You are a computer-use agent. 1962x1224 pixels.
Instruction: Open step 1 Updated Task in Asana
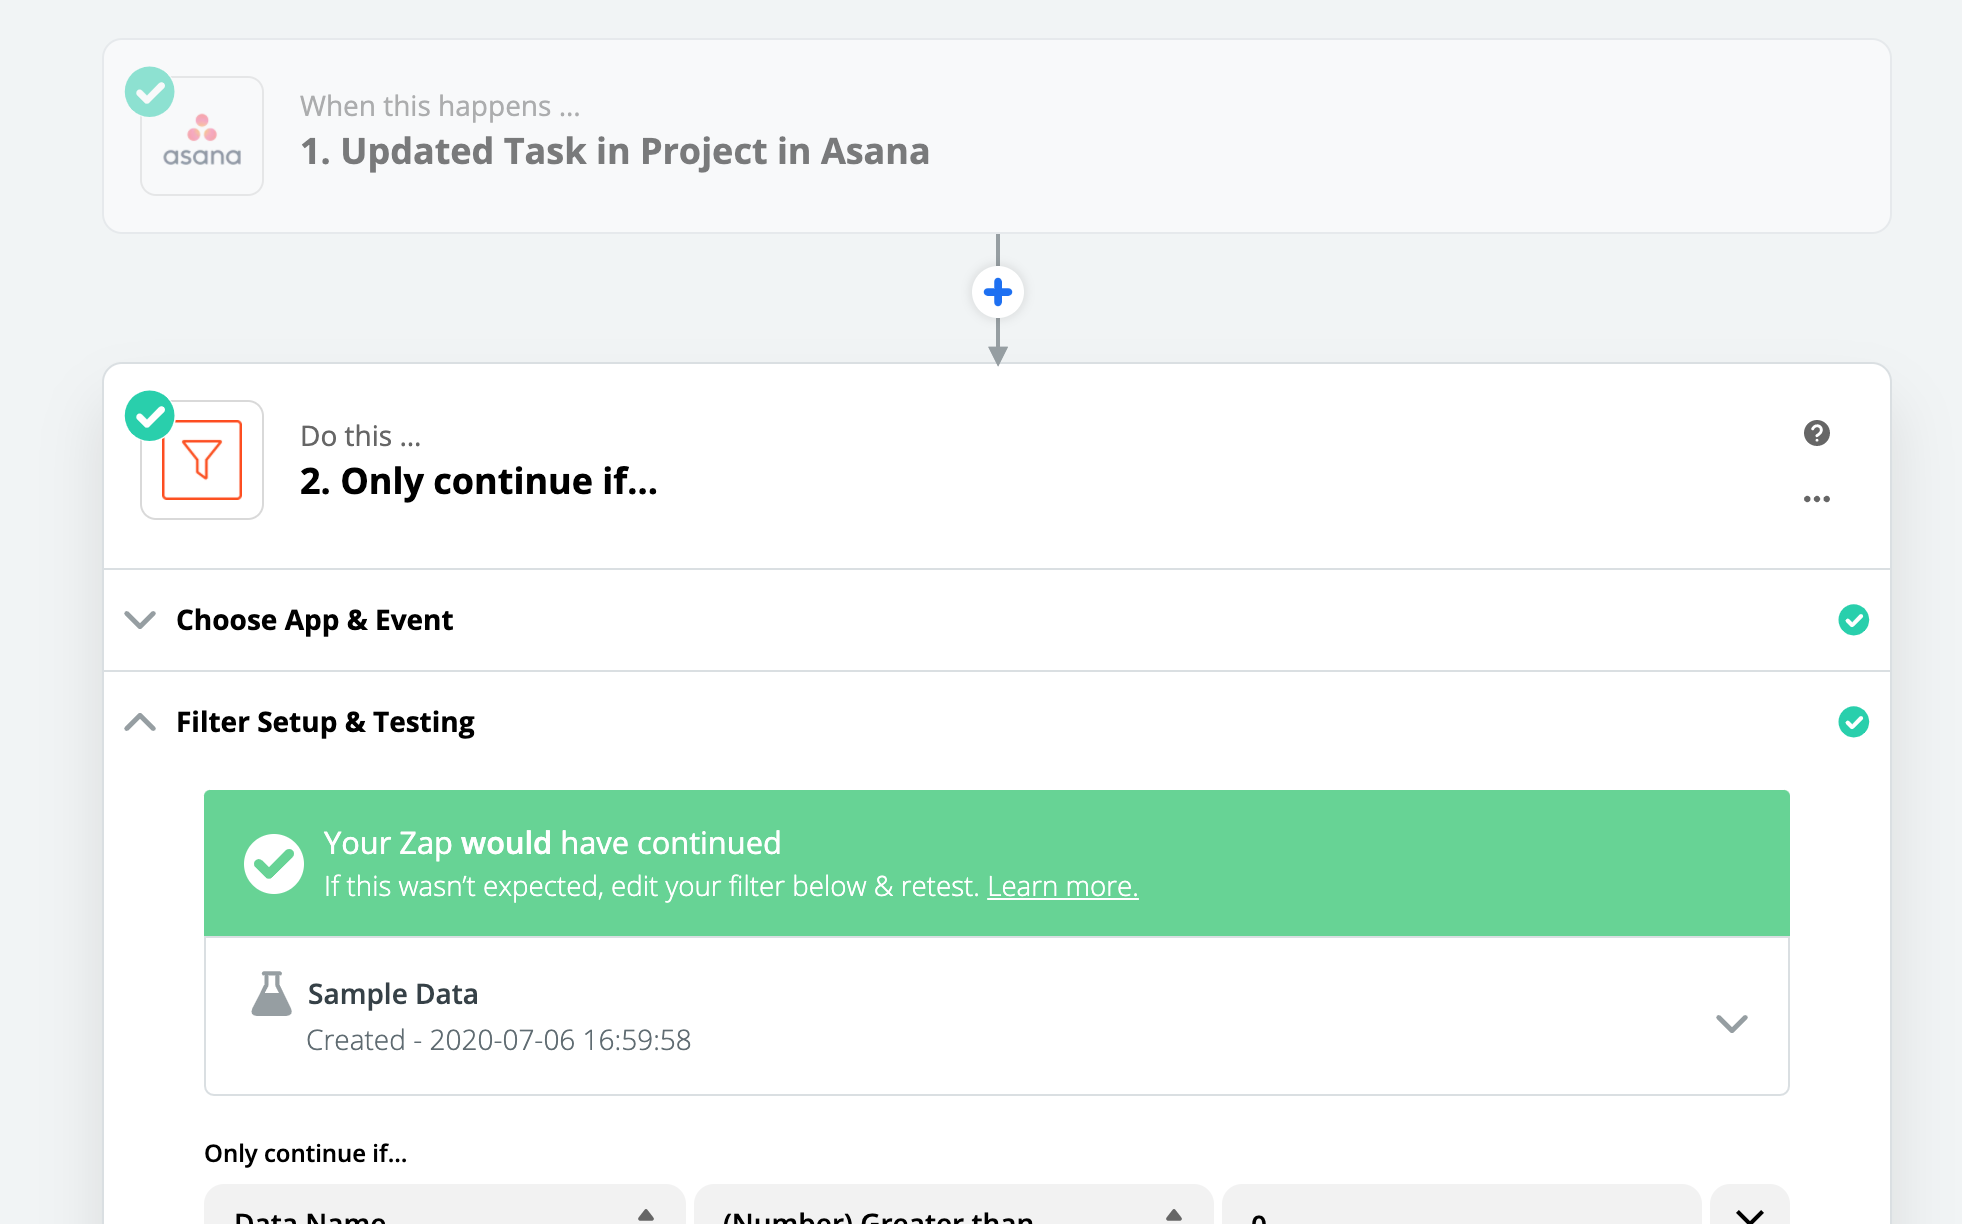pos(614,151)
